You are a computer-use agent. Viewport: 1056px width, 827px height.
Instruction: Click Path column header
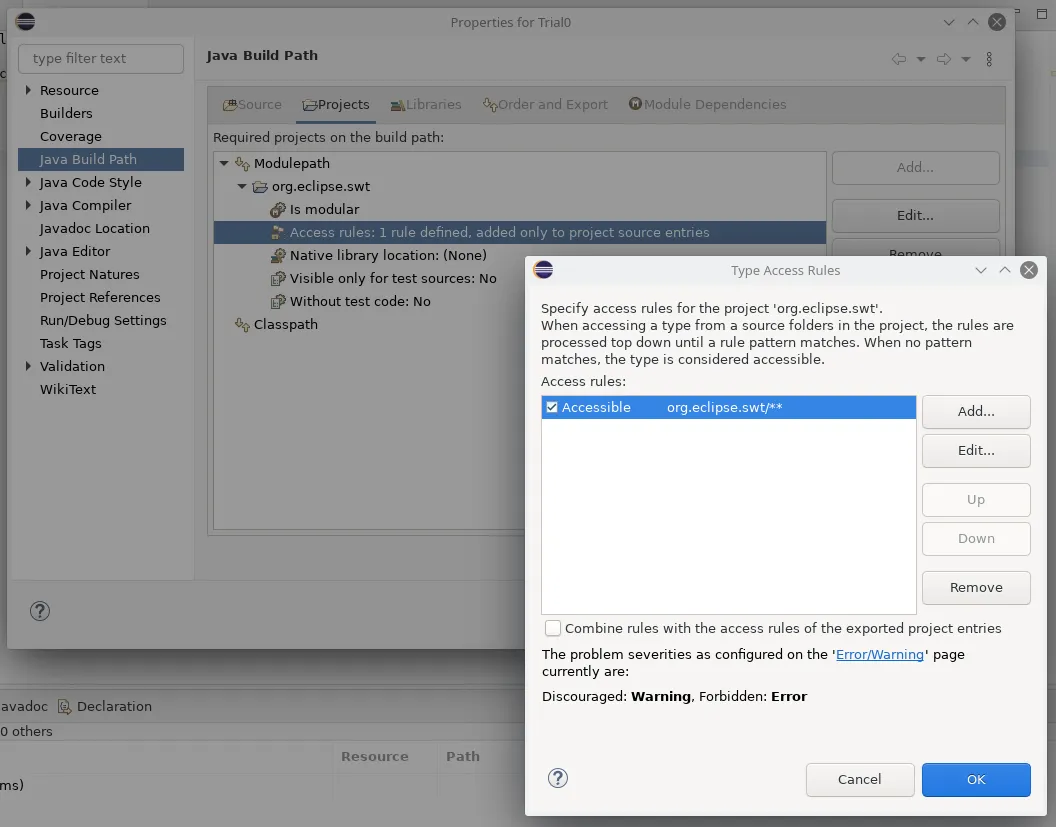(463, 756)
